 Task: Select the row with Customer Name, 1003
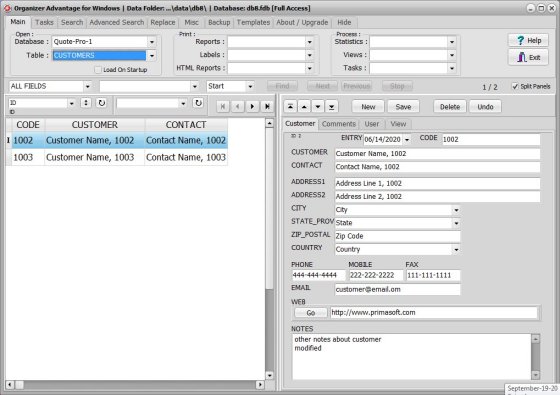coord(116,157)
